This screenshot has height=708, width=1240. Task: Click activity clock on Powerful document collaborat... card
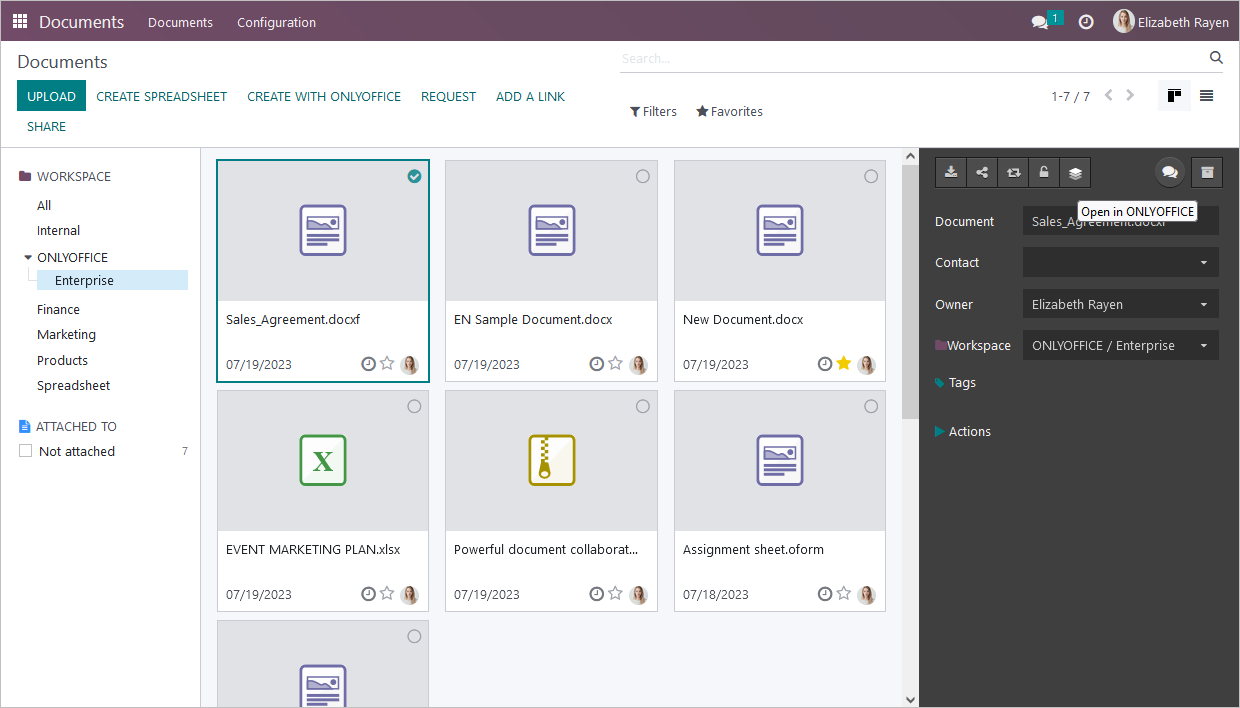[597, 594]
